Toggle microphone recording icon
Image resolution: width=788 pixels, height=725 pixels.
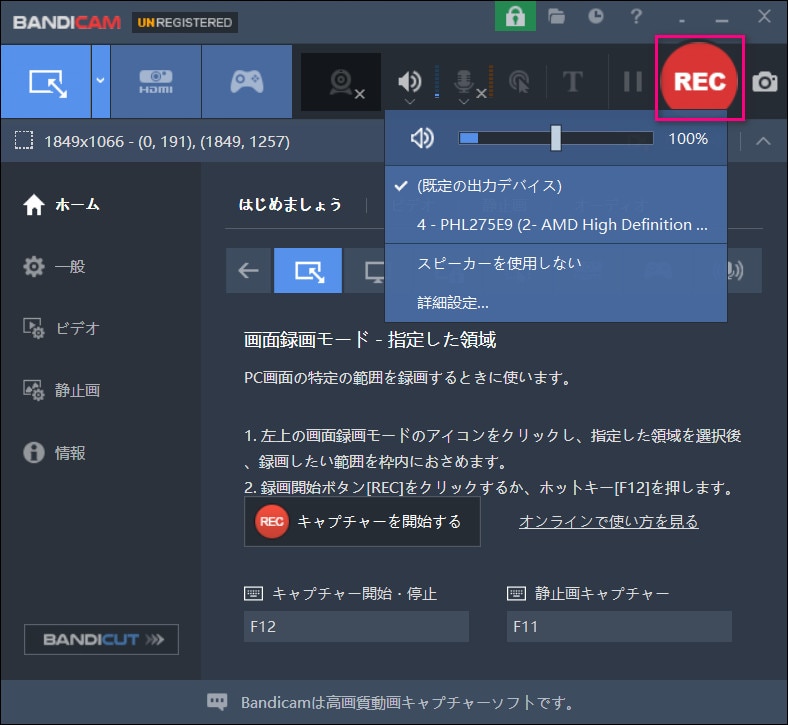pyautogui.click(x=464, y=81)
